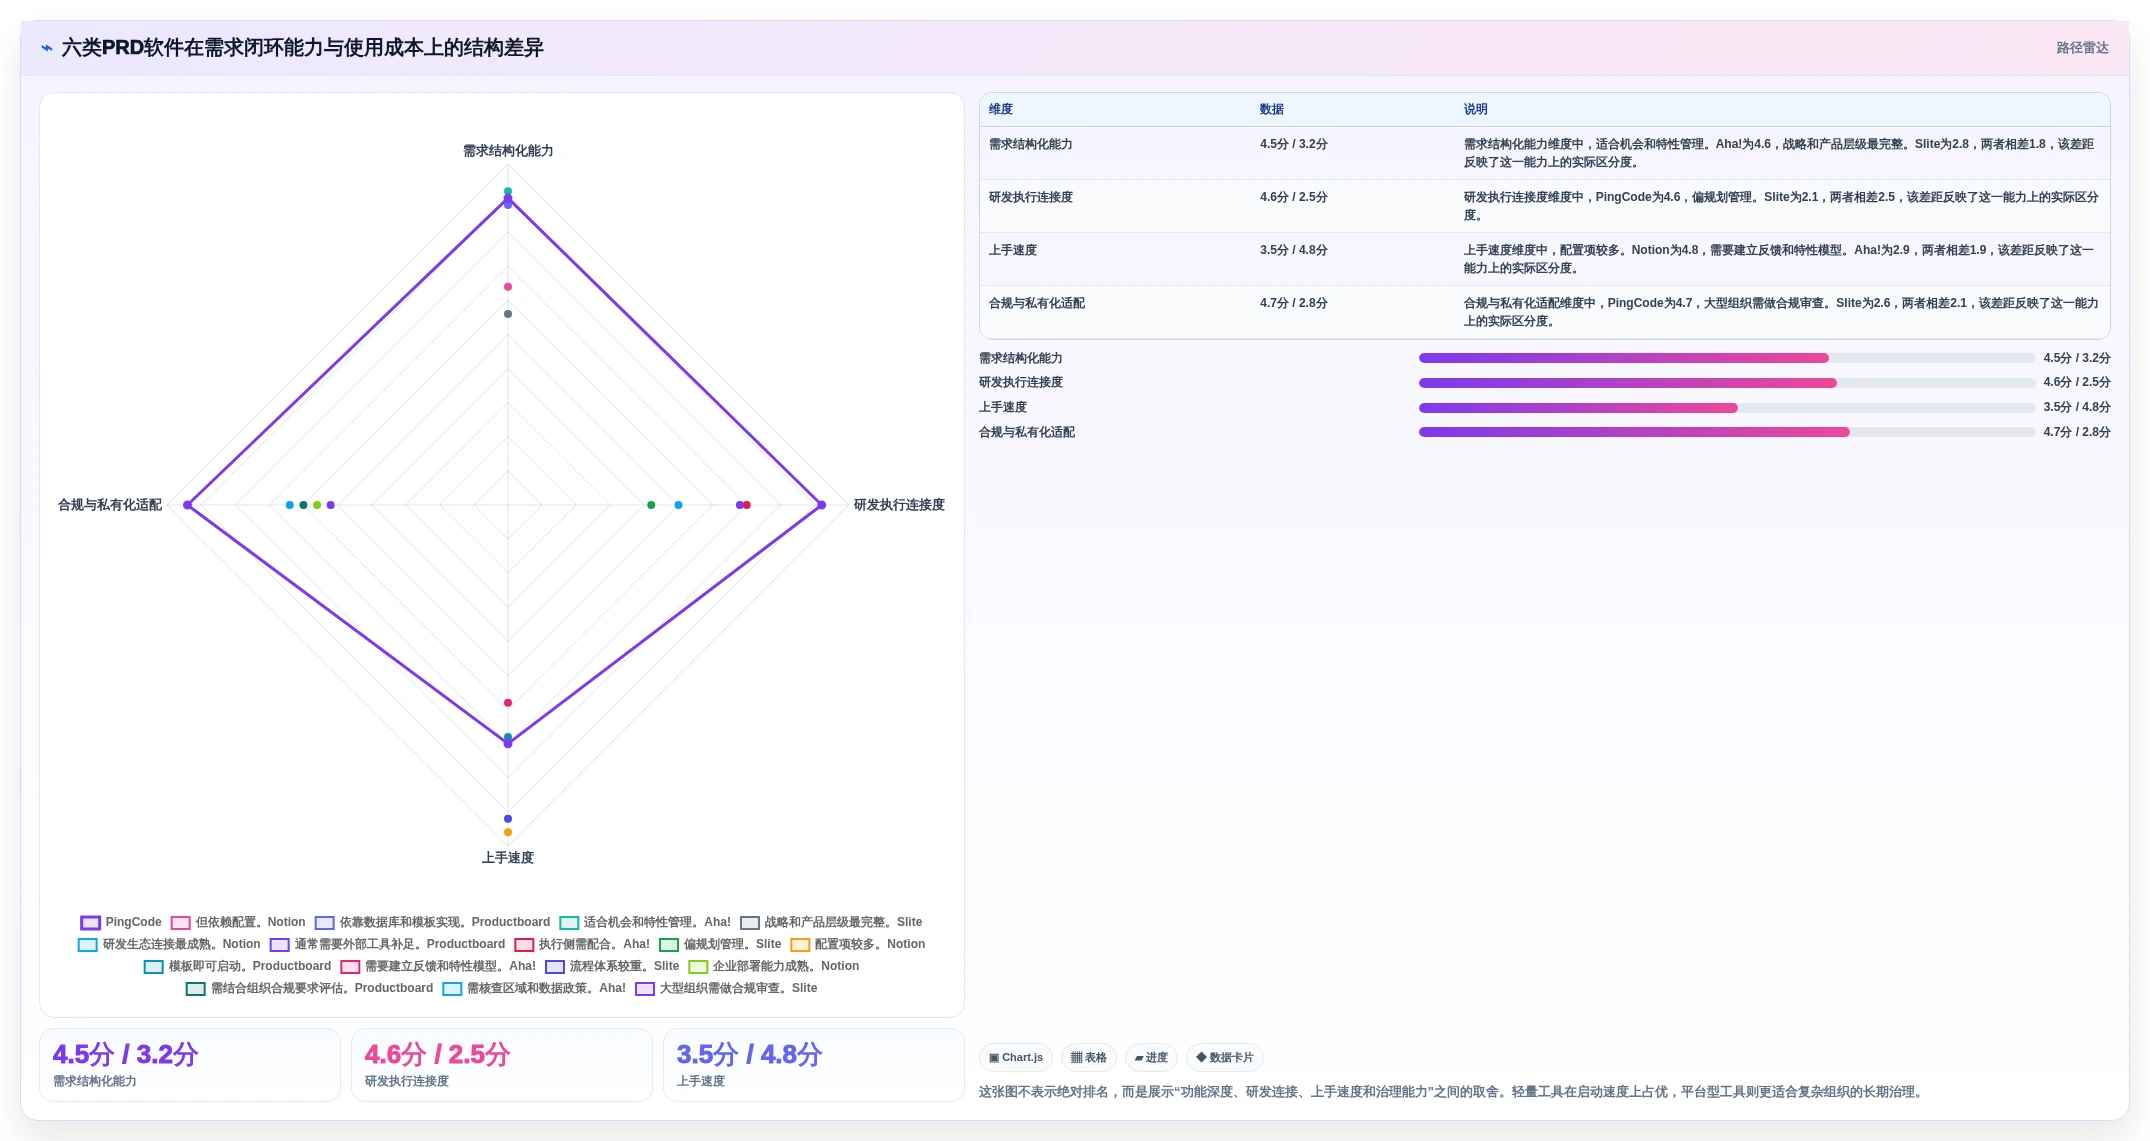Viewport: 2150px width, 1141px height.
Task: Click the 需求结构化能力 radar axis label
Action: (508, 151)
